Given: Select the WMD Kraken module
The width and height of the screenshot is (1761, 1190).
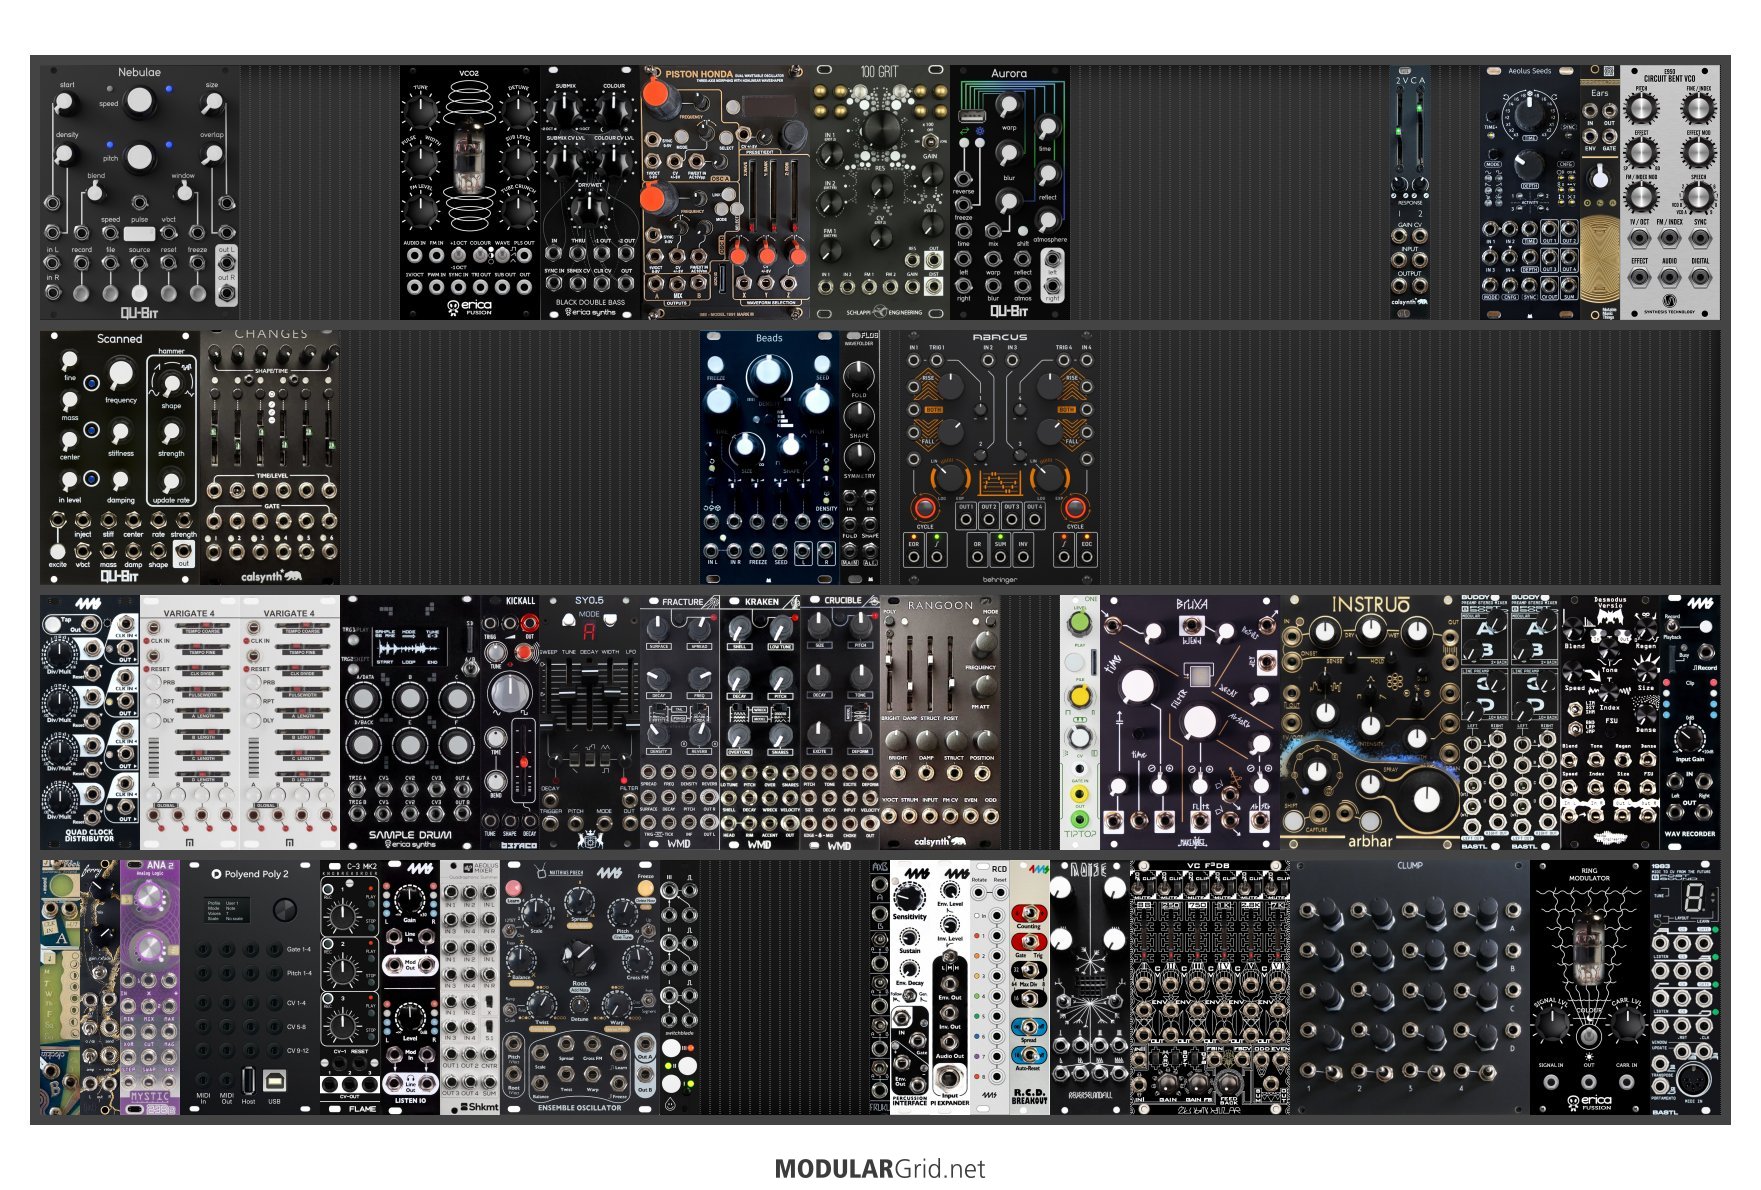Looking at the screenshot, I should click(x=760, y=722).
